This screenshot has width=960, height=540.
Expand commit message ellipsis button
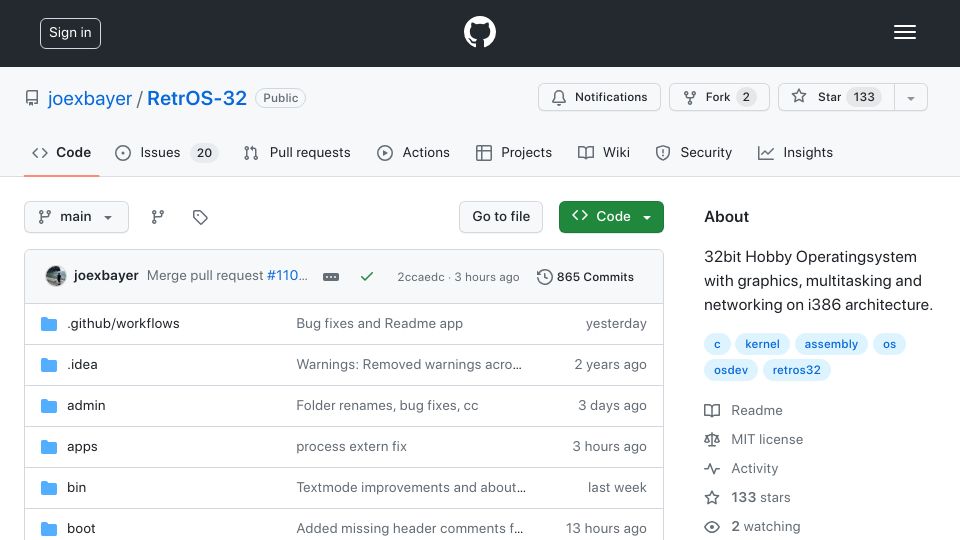coord(331,277)
